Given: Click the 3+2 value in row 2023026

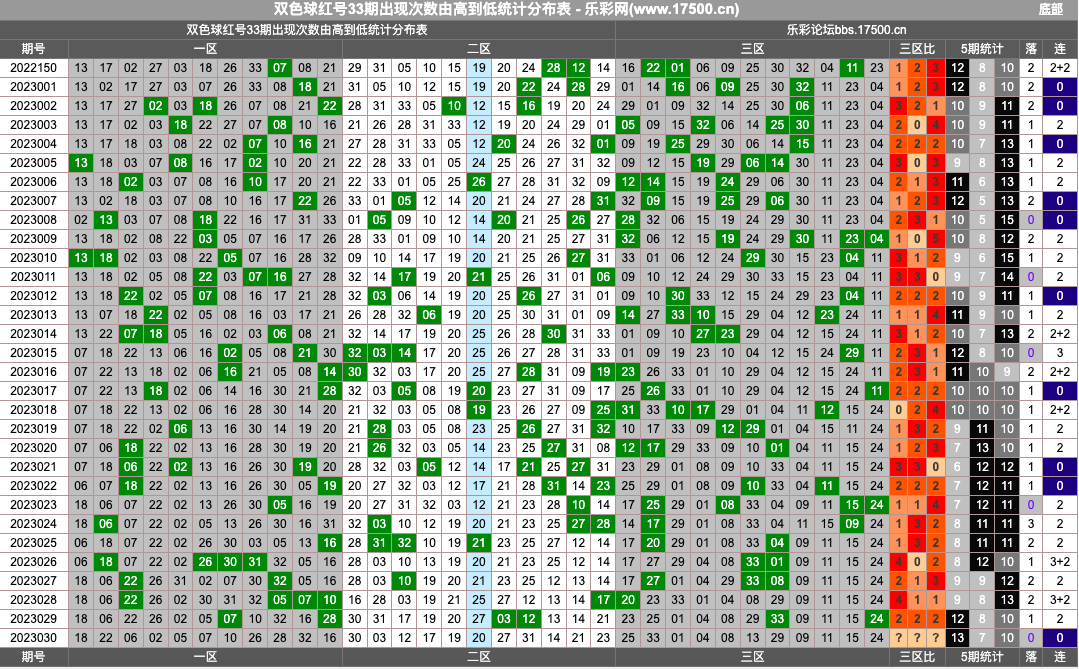Looking at the screenshot, I should pyautogui.click(x=1060, y=562).
